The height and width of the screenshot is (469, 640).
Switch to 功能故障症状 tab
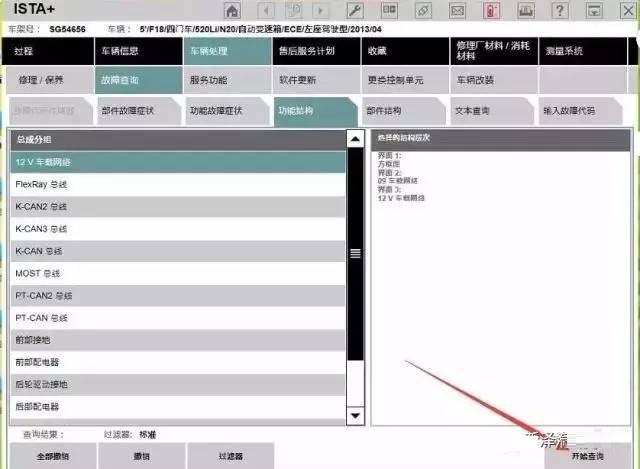click(227, 111)
